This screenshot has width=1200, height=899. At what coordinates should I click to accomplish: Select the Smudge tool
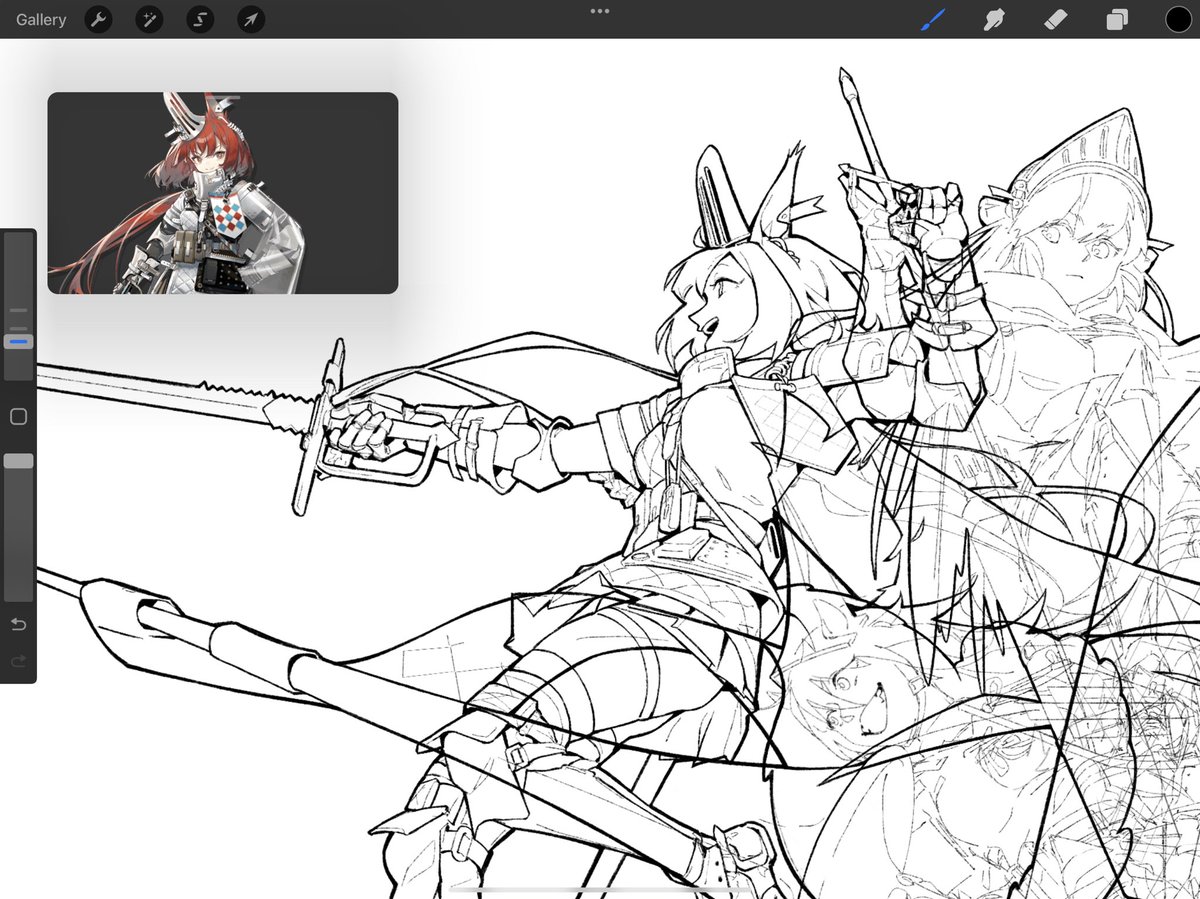(994, 19)
